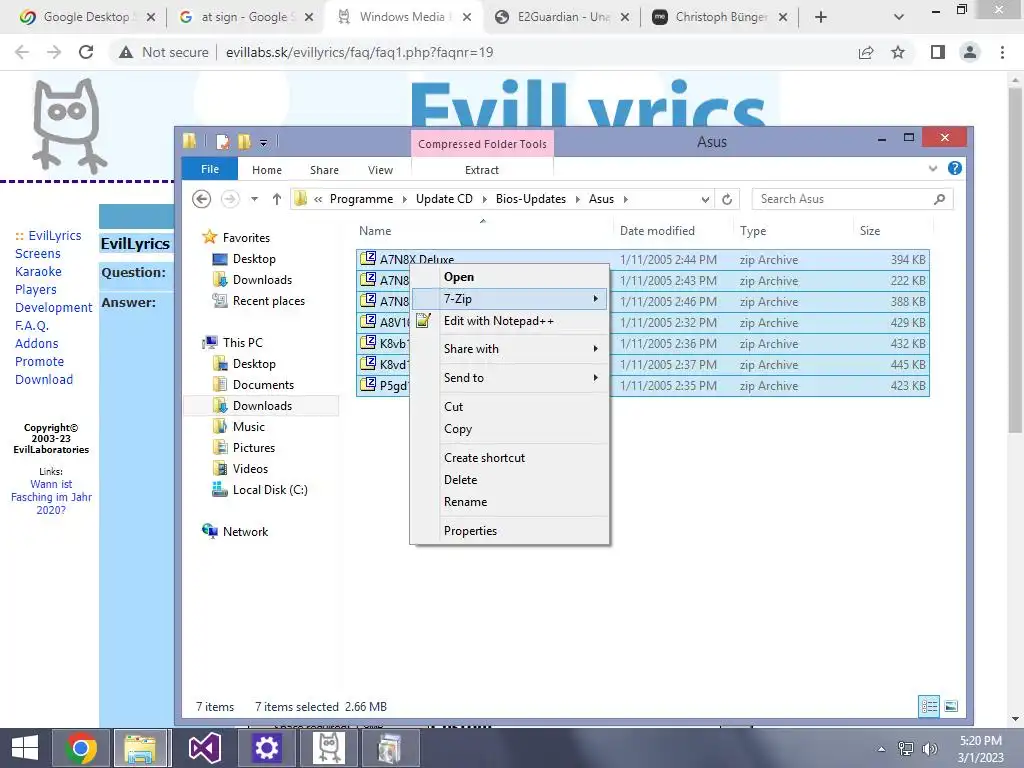This screenshot has width=1024, height=768.
Task: Open Explorer Help question mark icon
Action: pos(955,168)
